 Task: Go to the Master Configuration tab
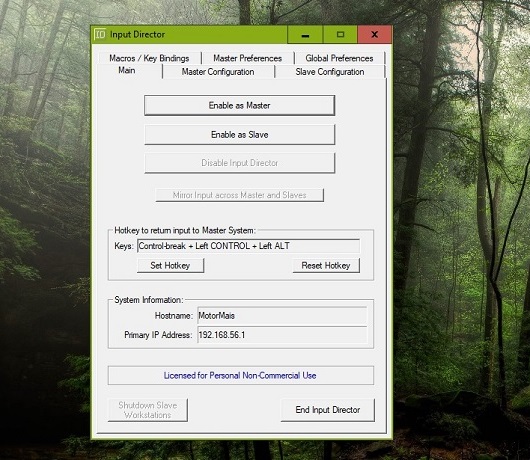(x=218, y=72)
